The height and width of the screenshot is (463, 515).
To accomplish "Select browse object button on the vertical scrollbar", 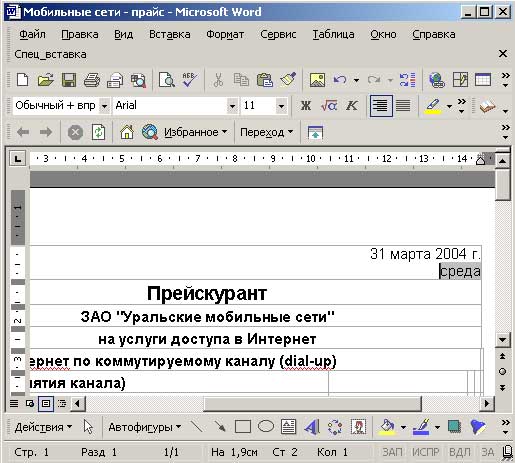I will click(502, 372).
